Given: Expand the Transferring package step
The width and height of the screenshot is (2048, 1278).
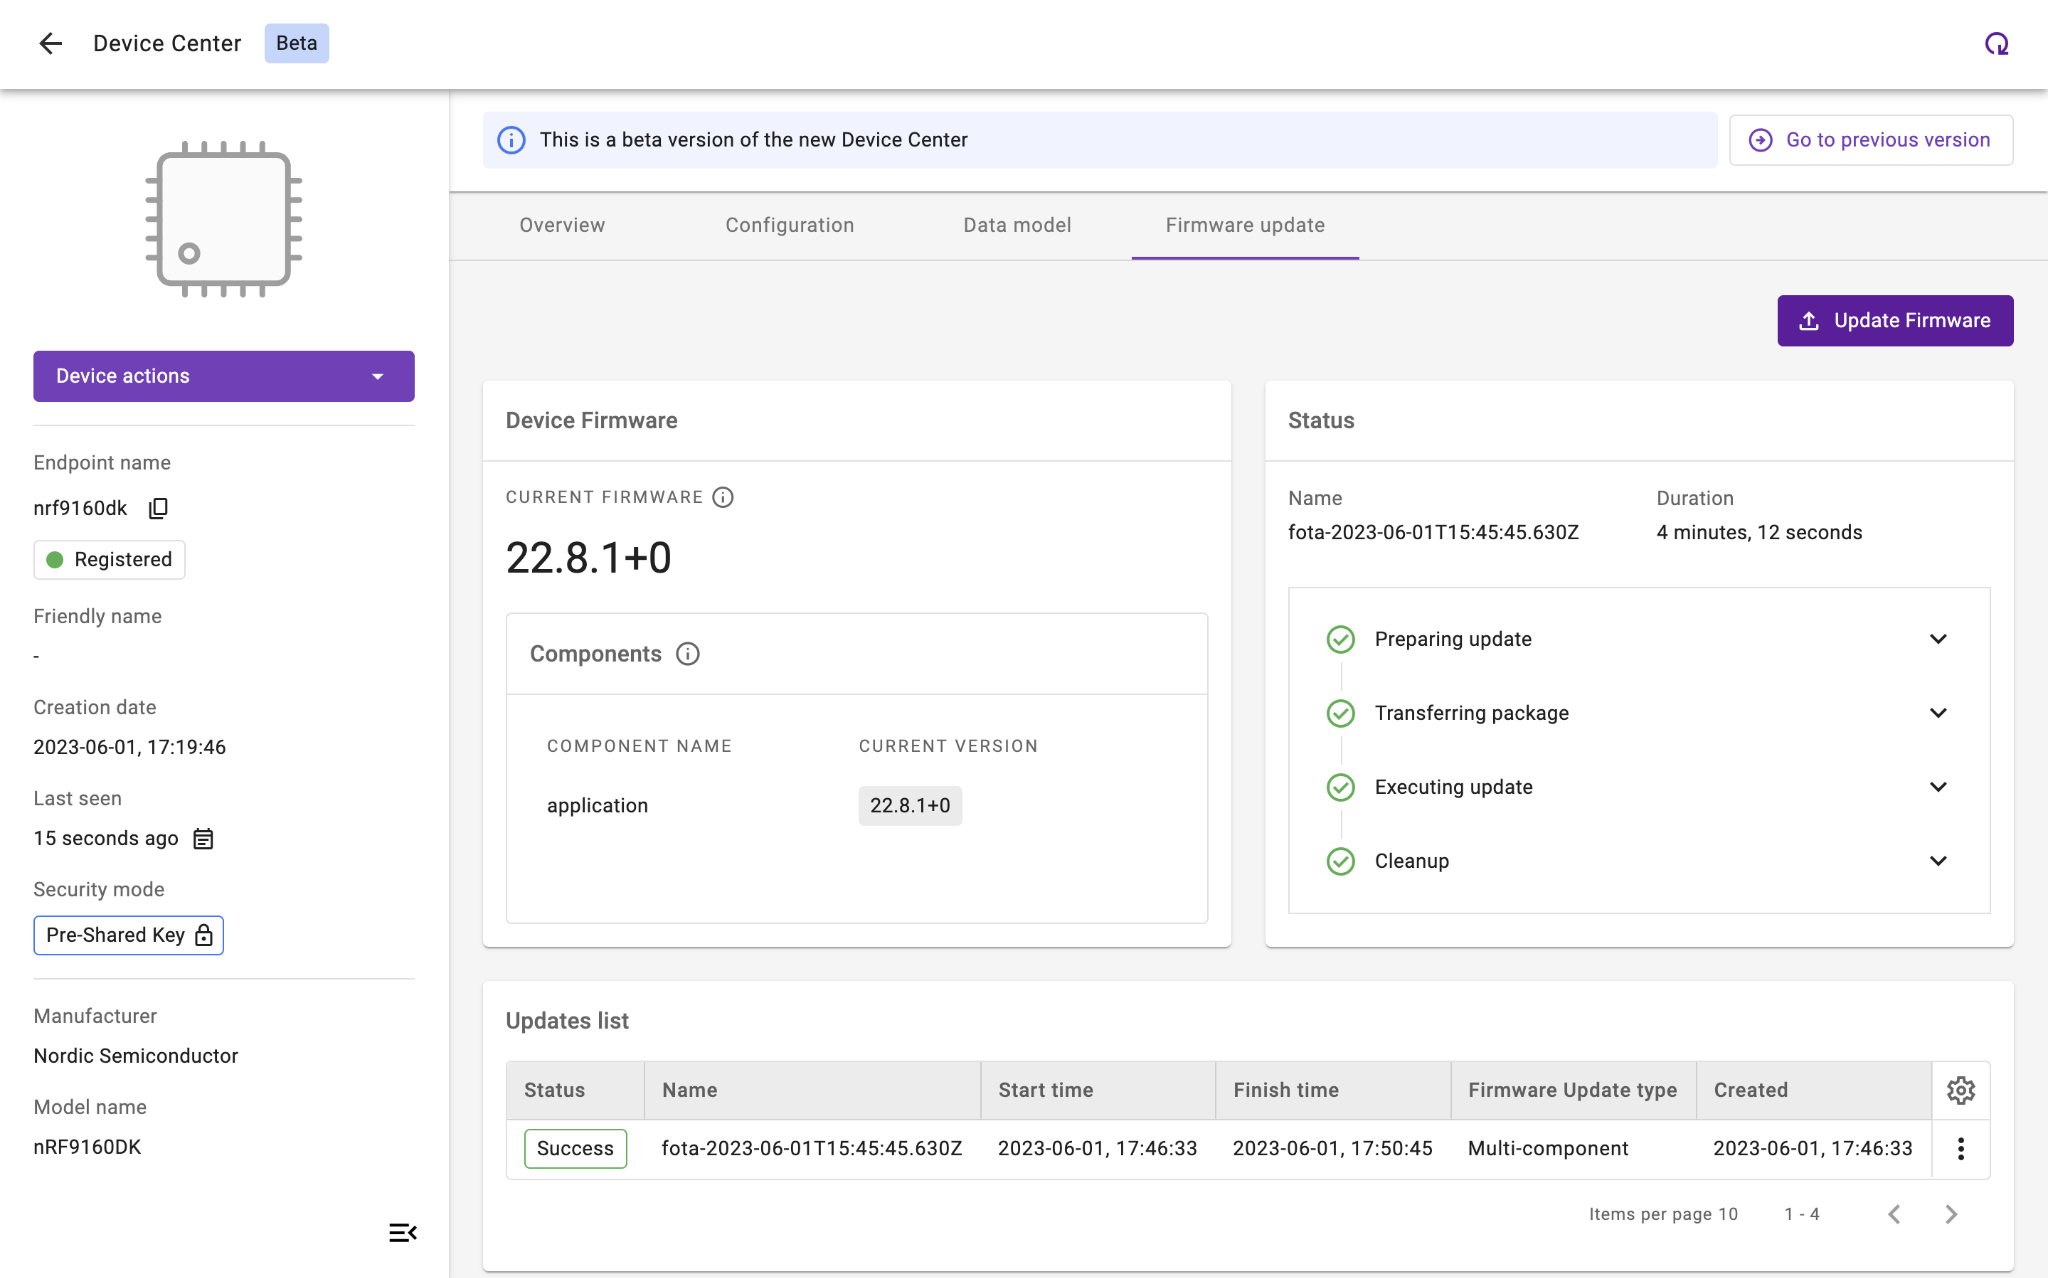Looking at the screenshot, I should pos(1938,713).
